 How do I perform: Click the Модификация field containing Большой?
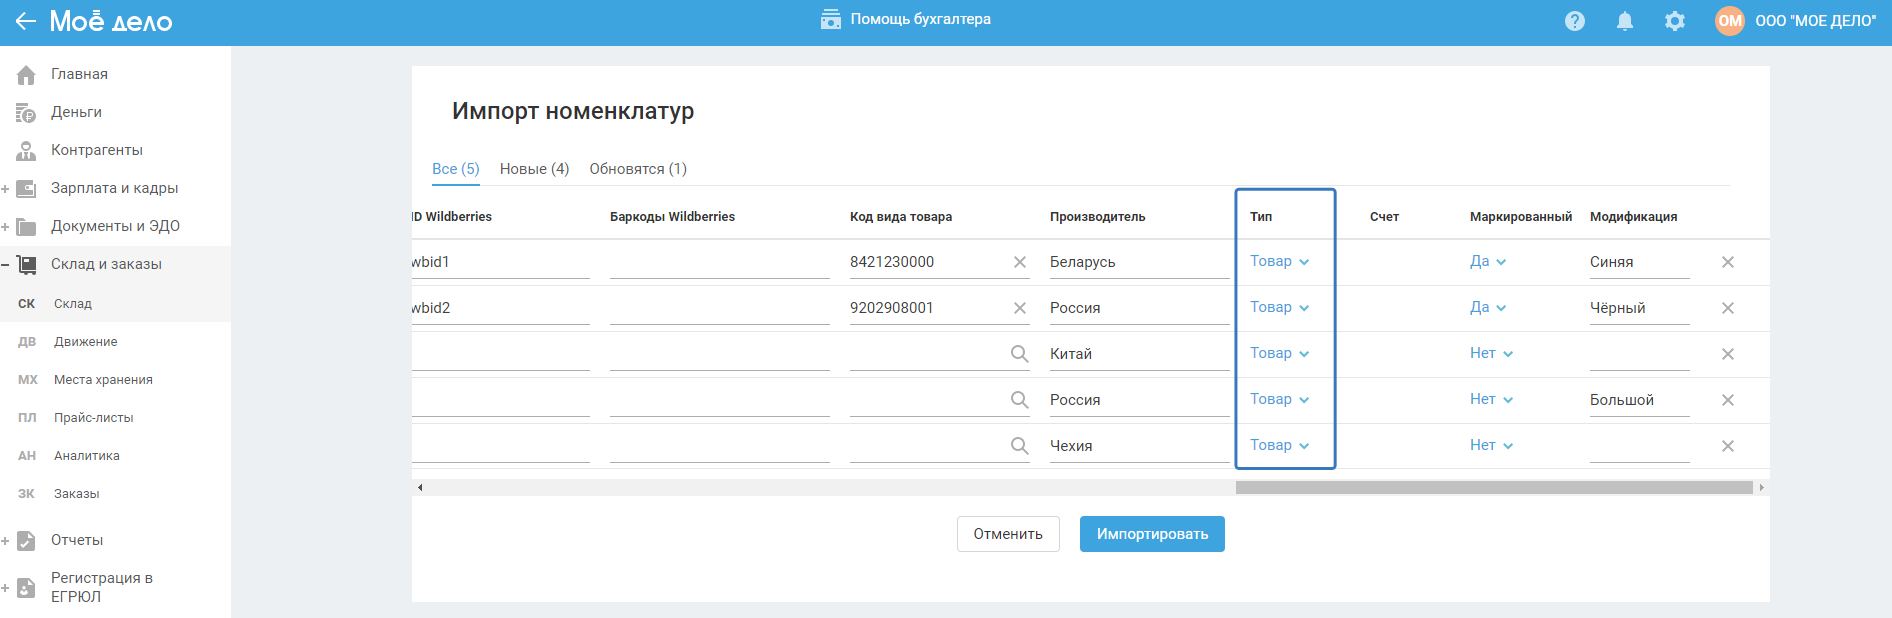[x=1637, y=400]
